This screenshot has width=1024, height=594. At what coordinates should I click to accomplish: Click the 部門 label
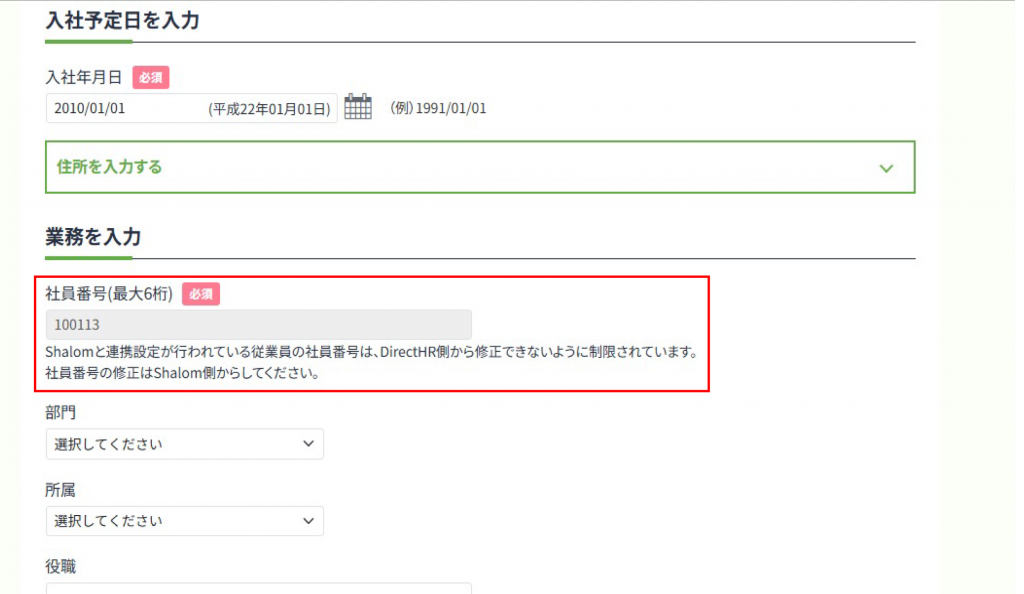[x=61, y=413]
